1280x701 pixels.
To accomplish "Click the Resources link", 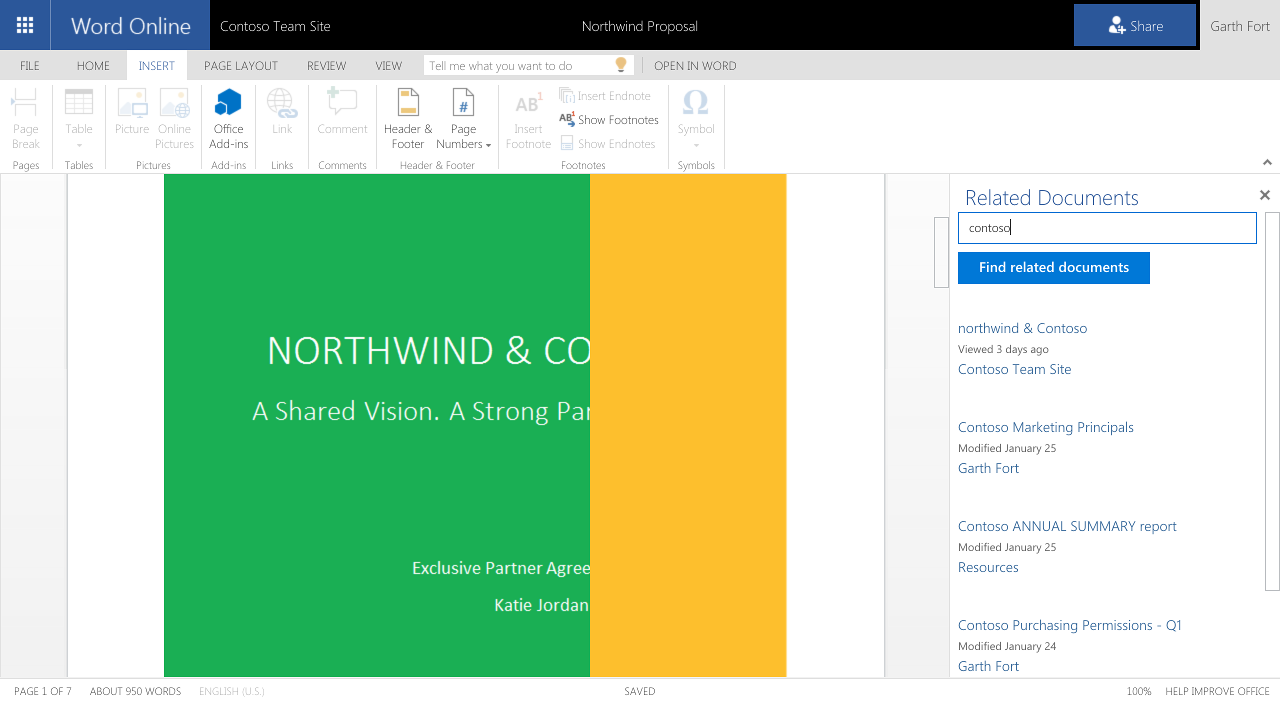I will click(x=988, y=567).
